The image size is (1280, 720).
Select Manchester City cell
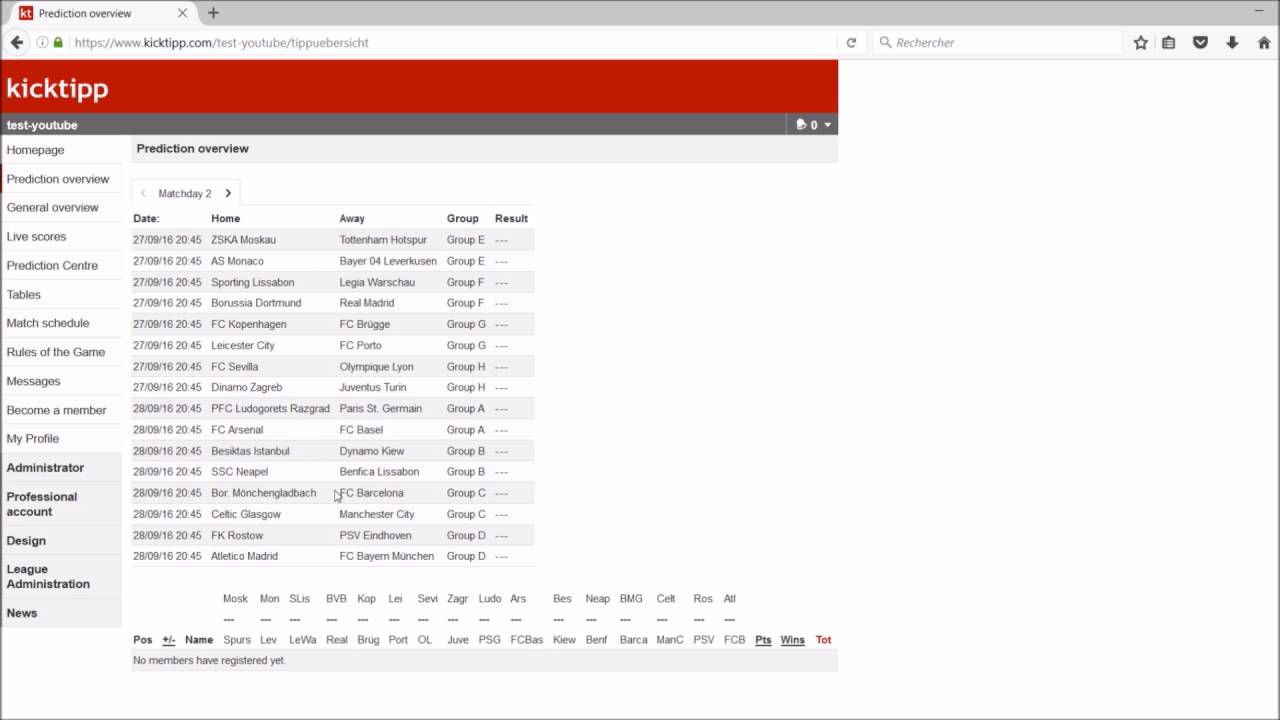coord(377,514)
